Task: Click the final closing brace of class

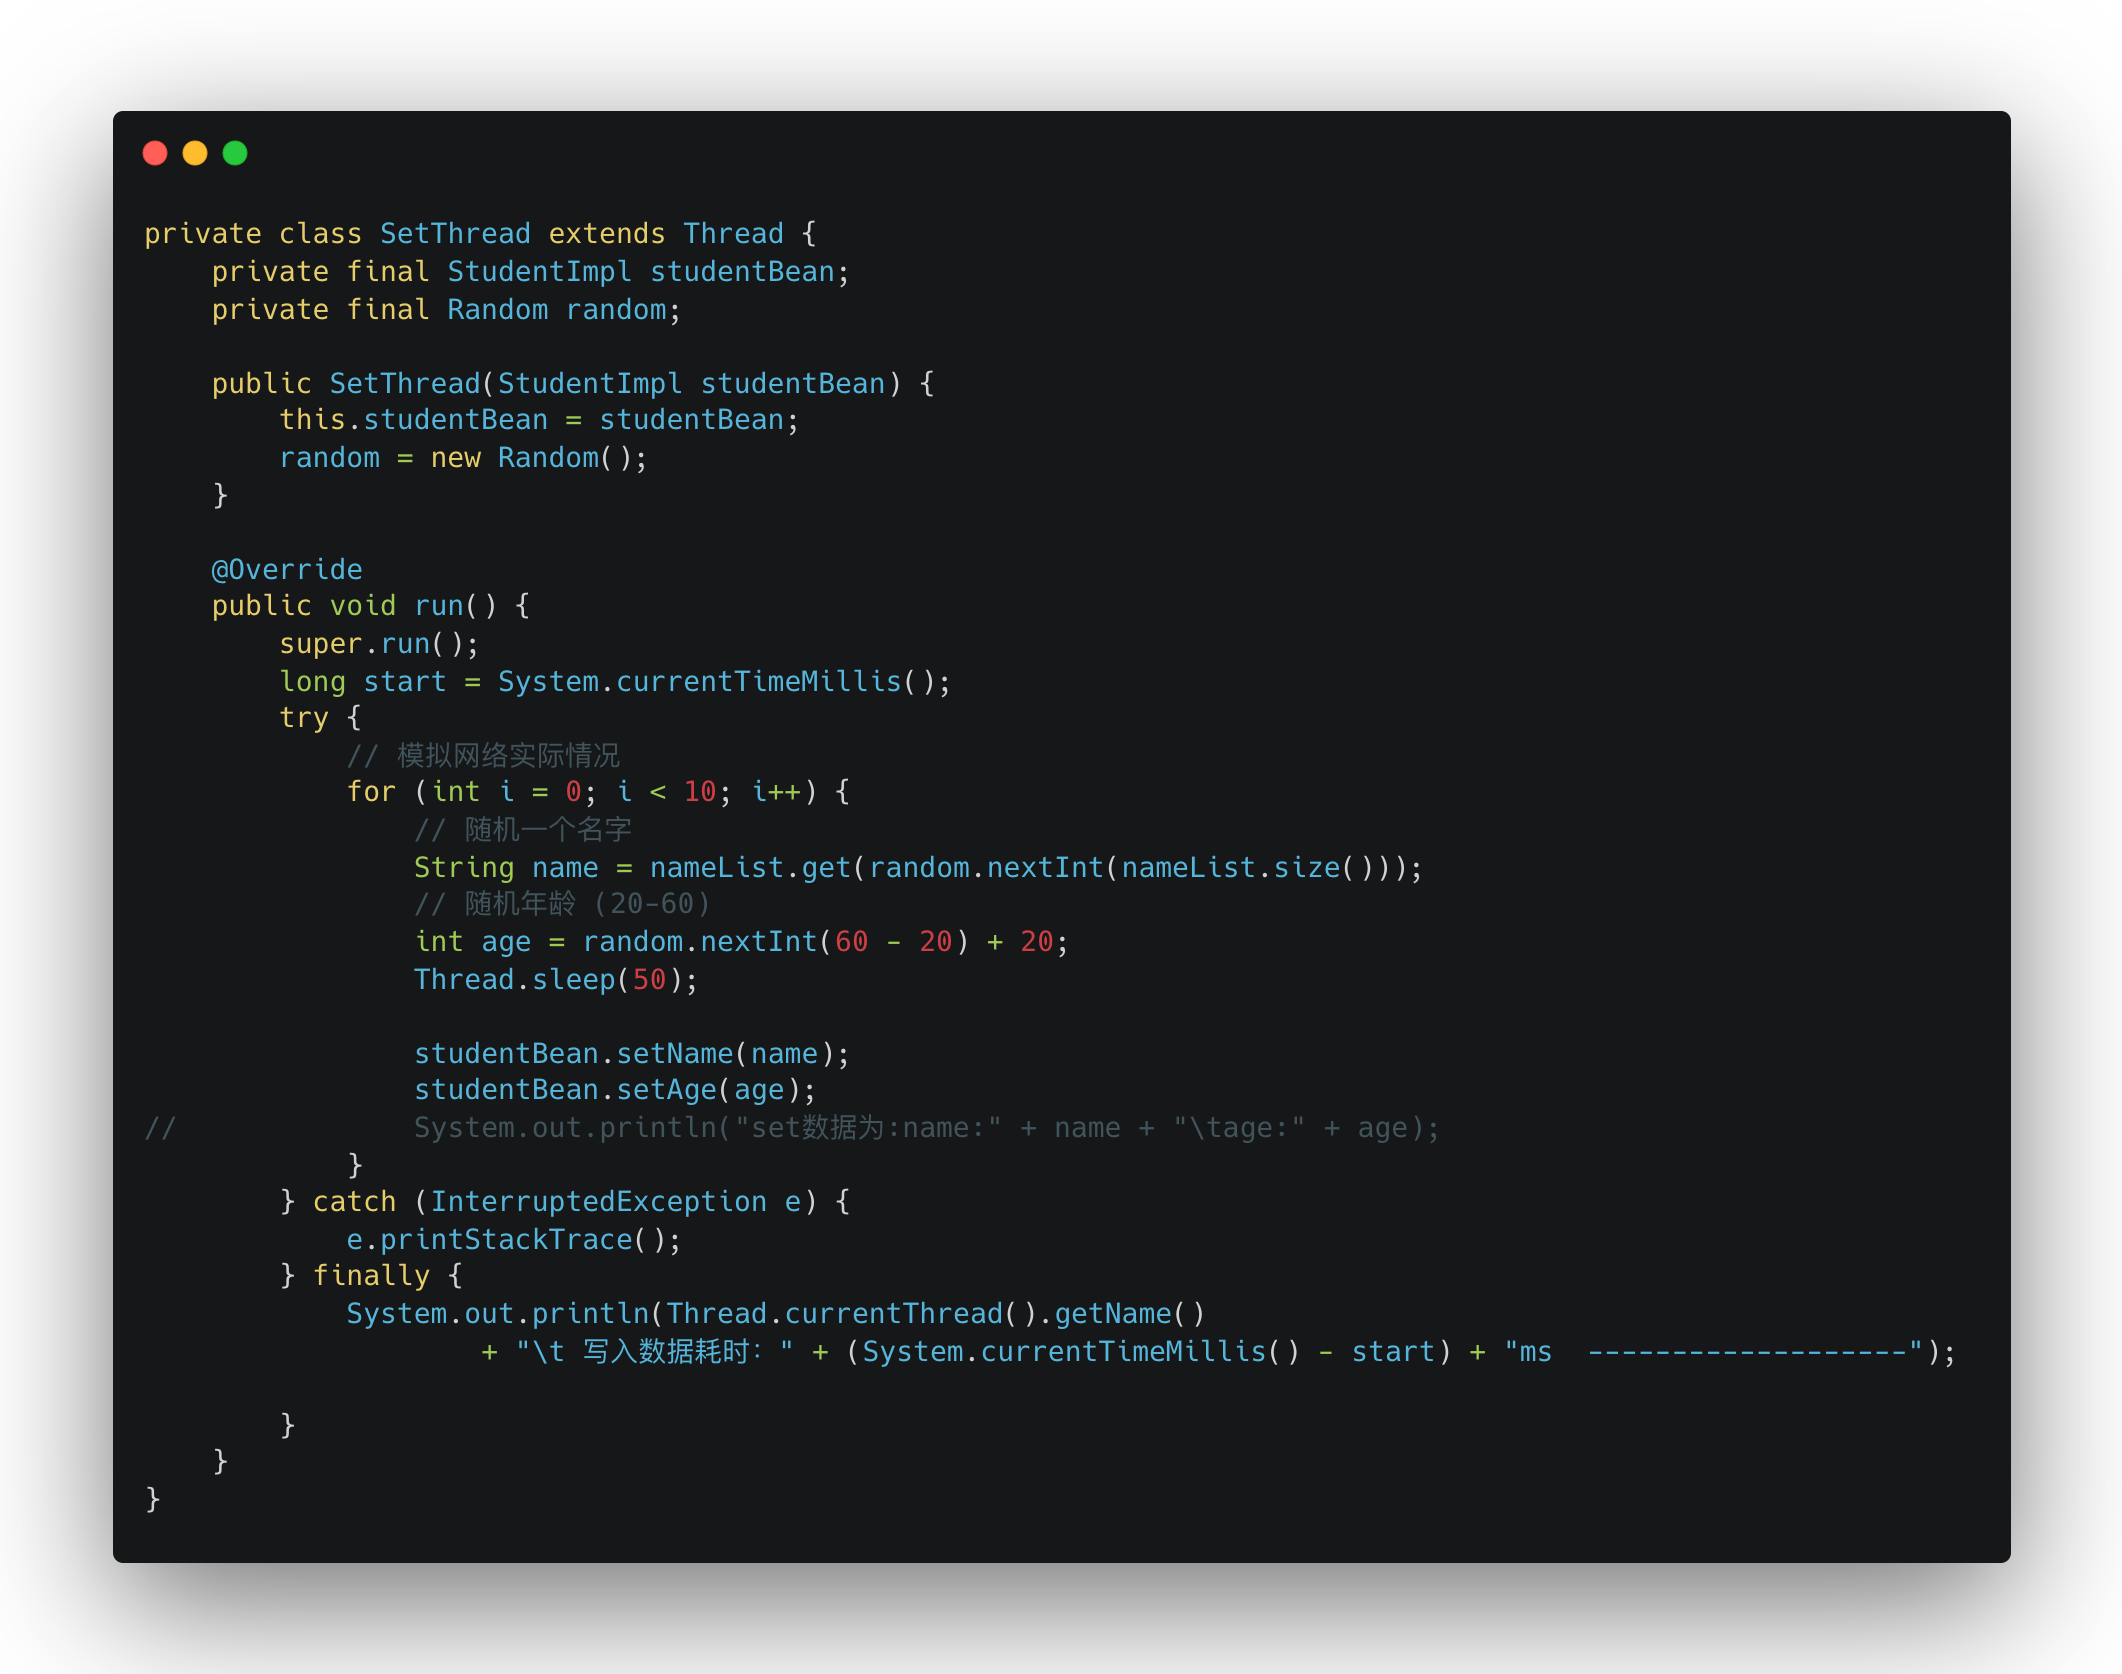Action: [x=153, y=1498]
